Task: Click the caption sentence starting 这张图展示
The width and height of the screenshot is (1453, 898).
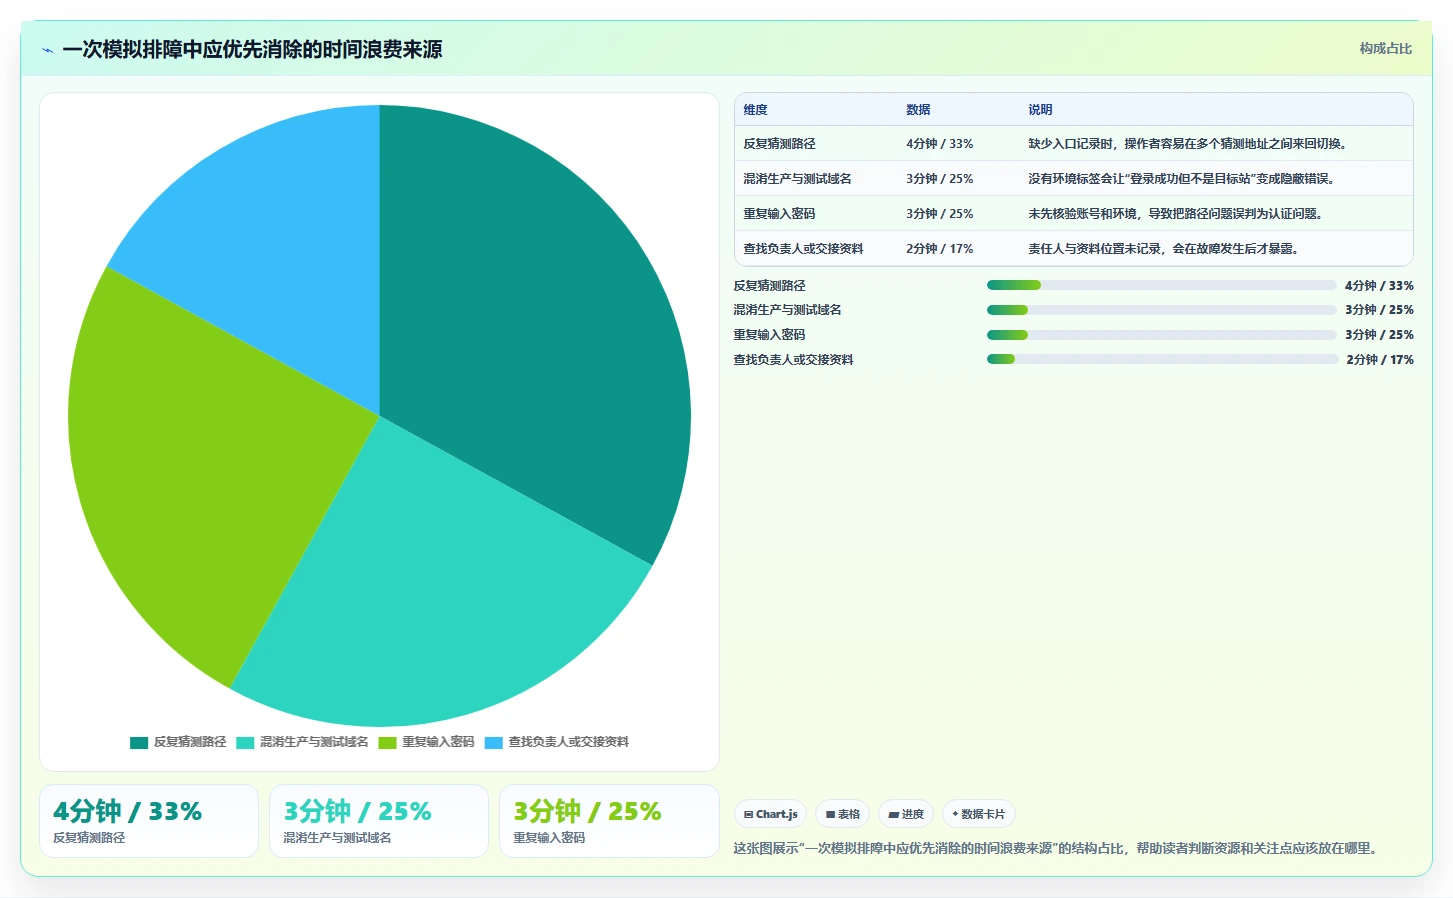Action: (x=1058, y=848)
